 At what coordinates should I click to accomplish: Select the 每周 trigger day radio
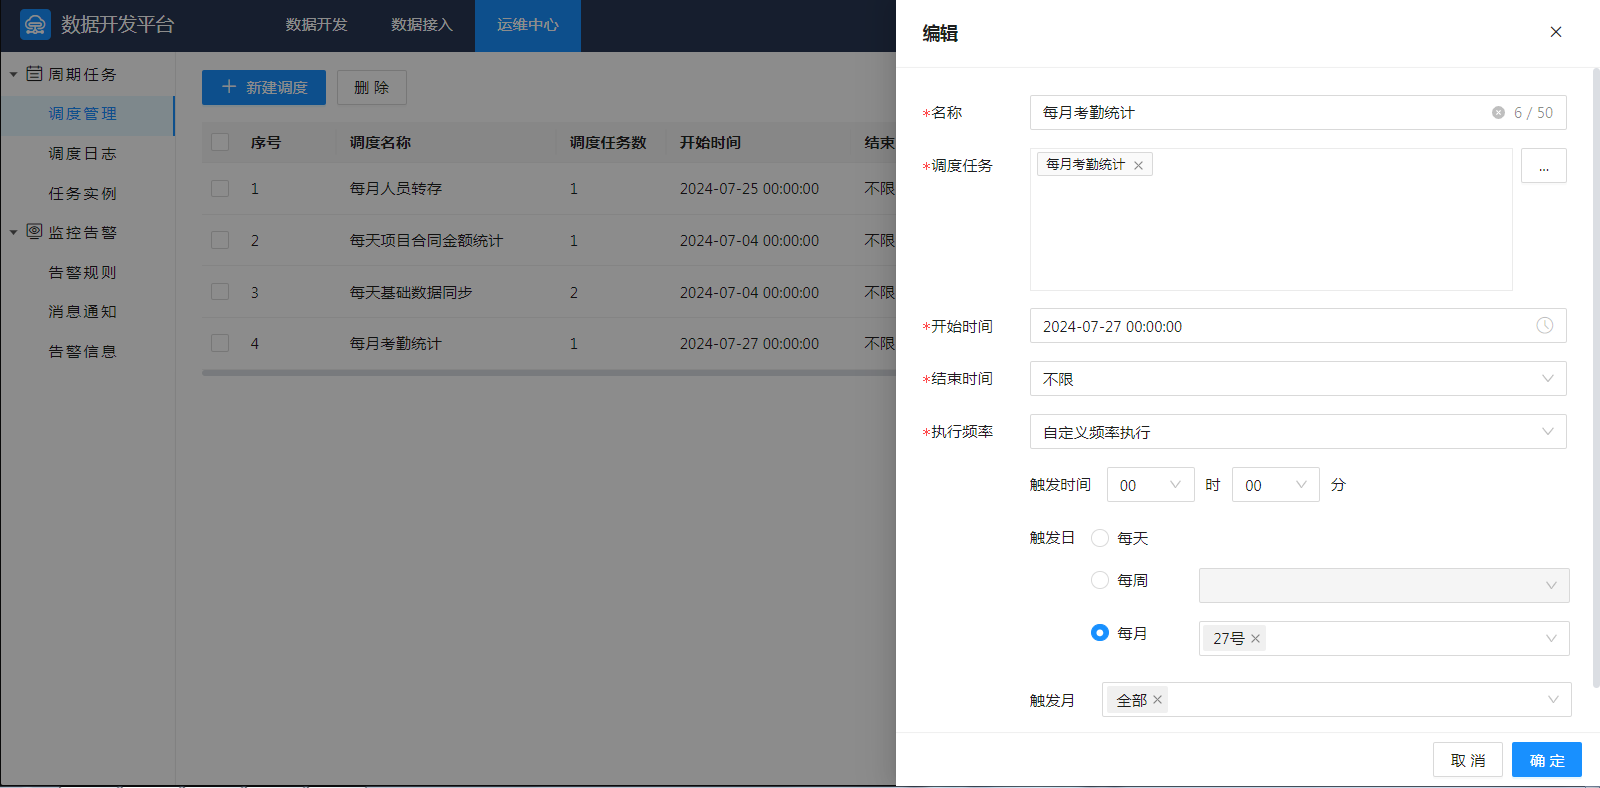1100,580
